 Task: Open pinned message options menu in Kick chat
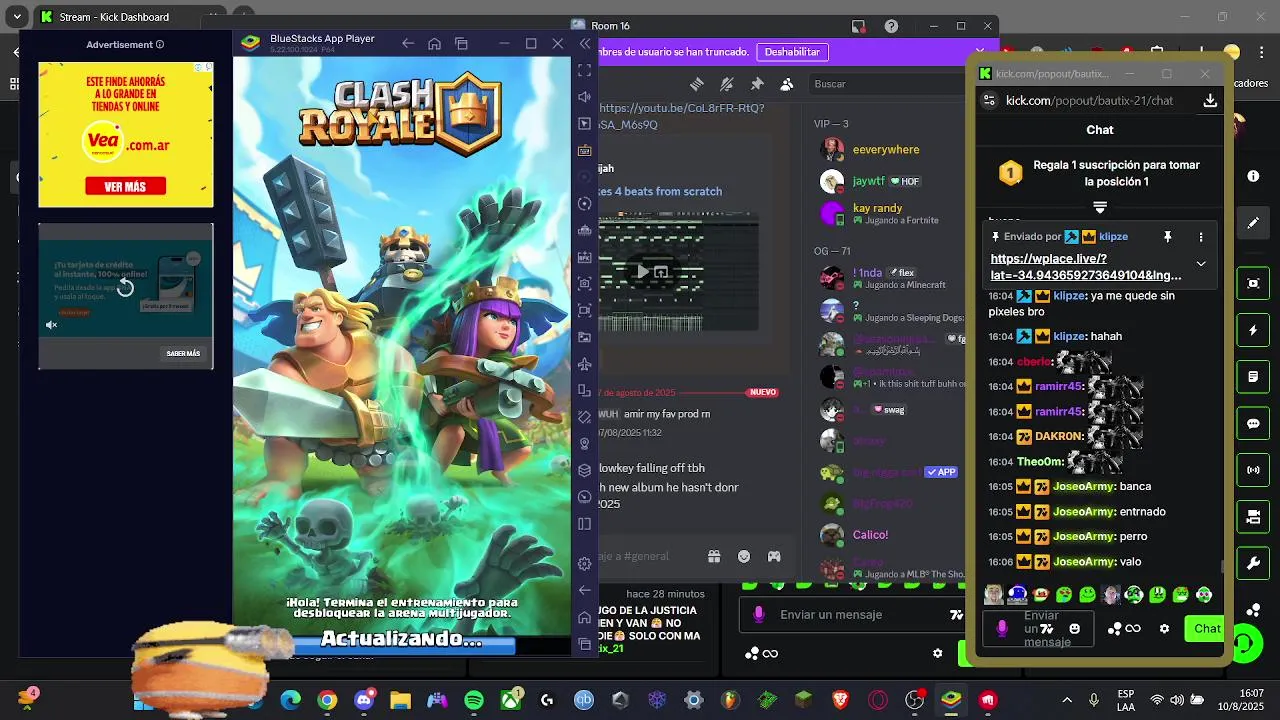pyautogui.click(x=1201, y=237)
